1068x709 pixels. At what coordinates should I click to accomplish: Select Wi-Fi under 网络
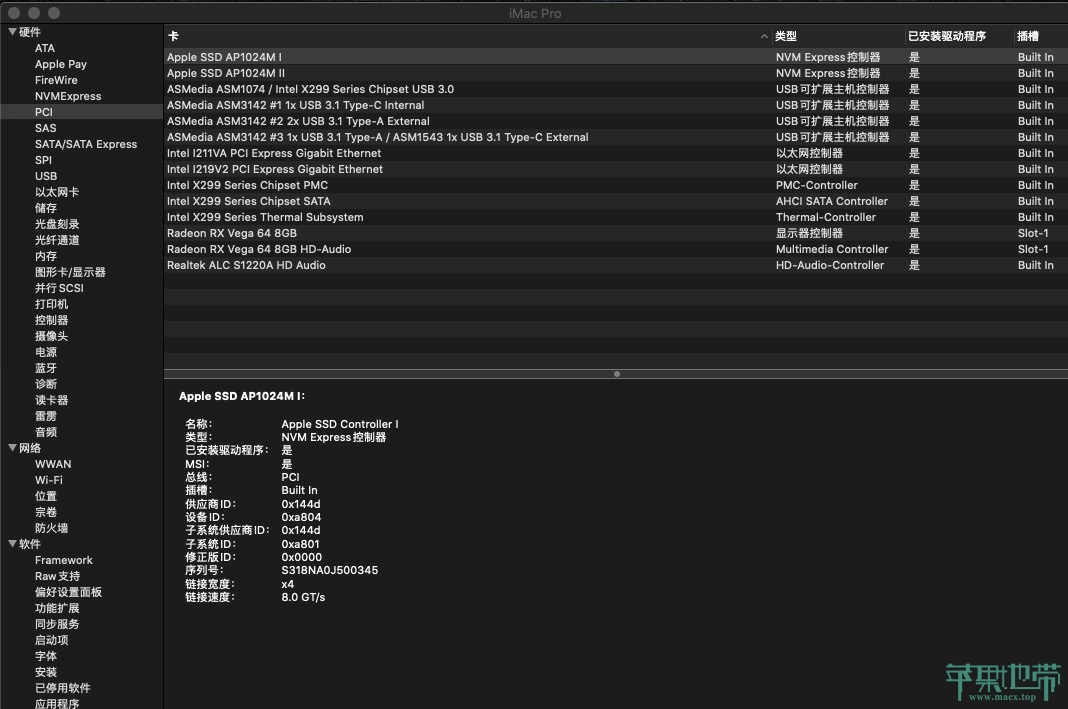(48, 480)
